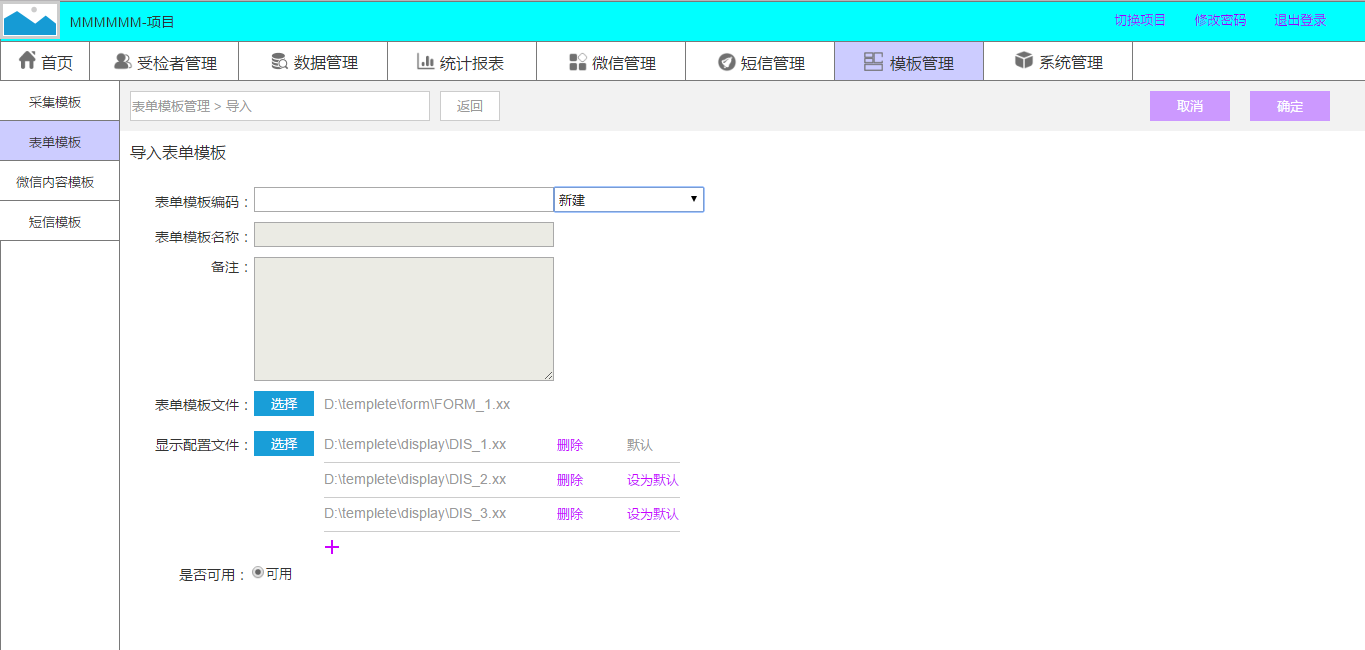1365x650 pixels.
Task: Open the 短信模板 sidebar tab
Action: [x=55, y=222]
